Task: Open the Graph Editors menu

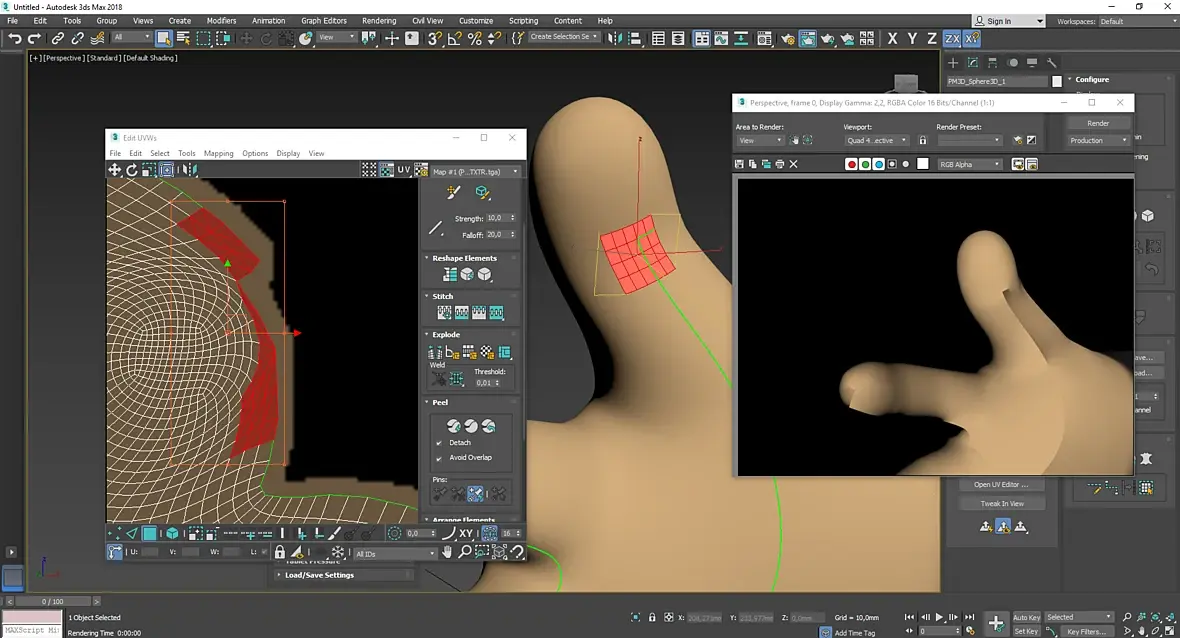Action: 324,20
